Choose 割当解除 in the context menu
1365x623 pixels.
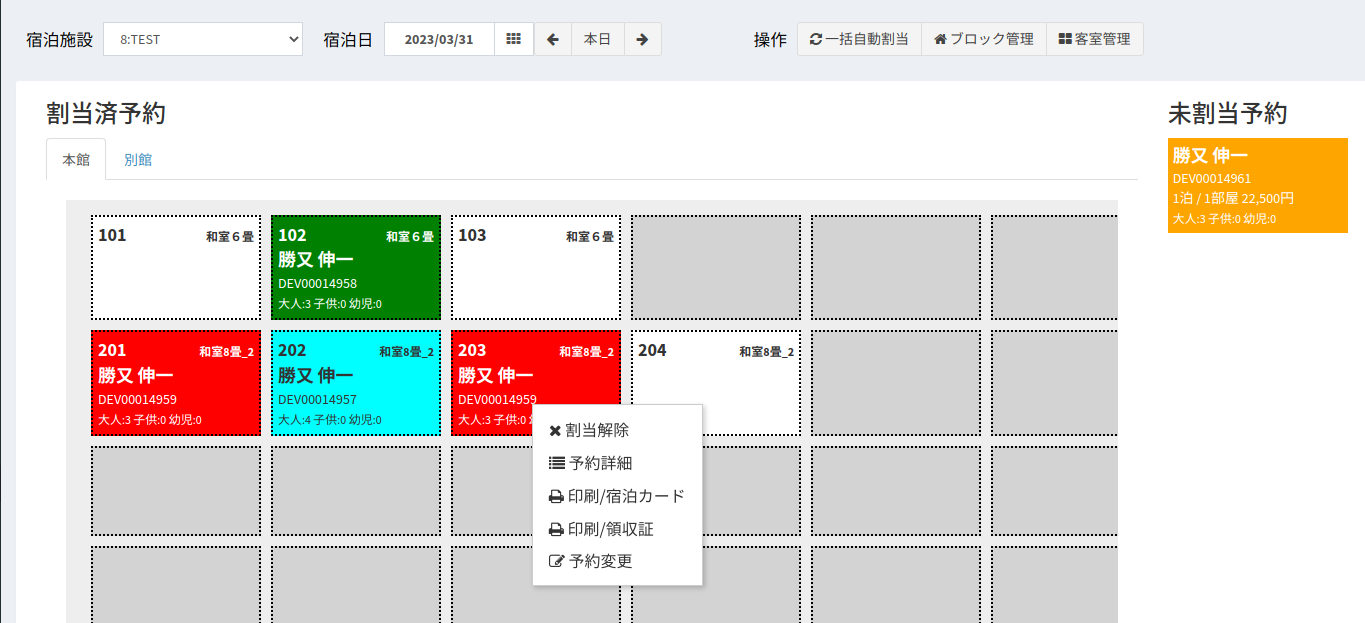point(617,430)
